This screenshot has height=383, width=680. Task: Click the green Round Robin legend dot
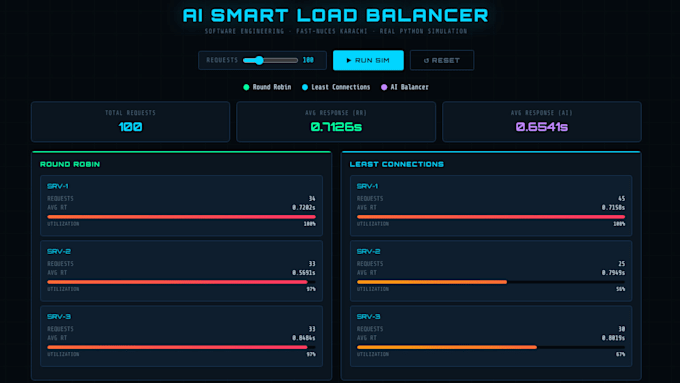pyautogui.click(x=246, y=87)
